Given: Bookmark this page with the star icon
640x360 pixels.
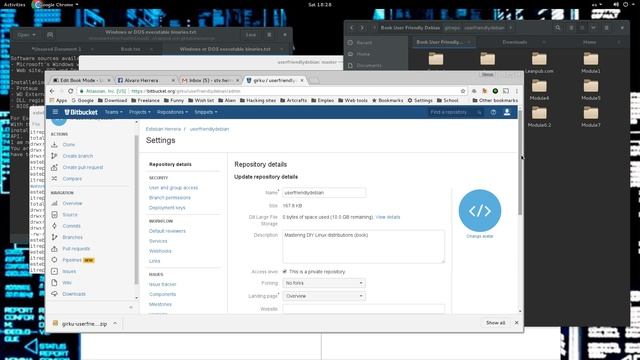Looking at the screenshot, I should coord(463,91).
